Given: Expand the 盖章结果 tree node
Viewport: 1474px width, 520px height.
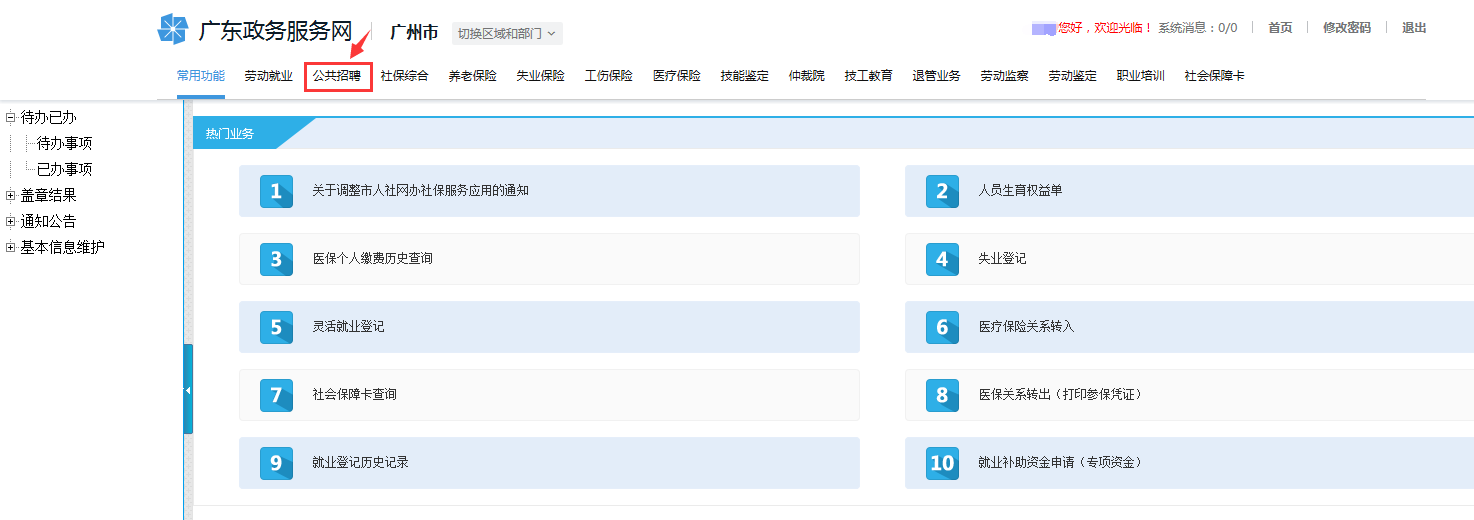Looking at the screenshot, I should pyautogui.click(x=10, y=195).
